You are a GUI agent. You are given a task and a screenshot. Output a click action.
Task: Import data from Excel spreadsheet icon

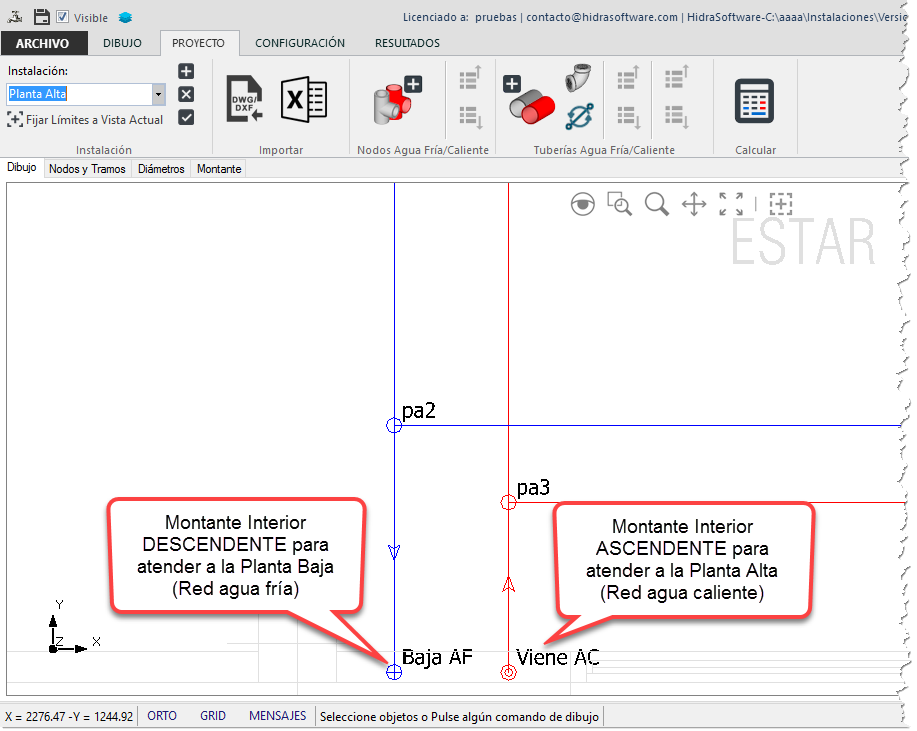tap(304, 100)
